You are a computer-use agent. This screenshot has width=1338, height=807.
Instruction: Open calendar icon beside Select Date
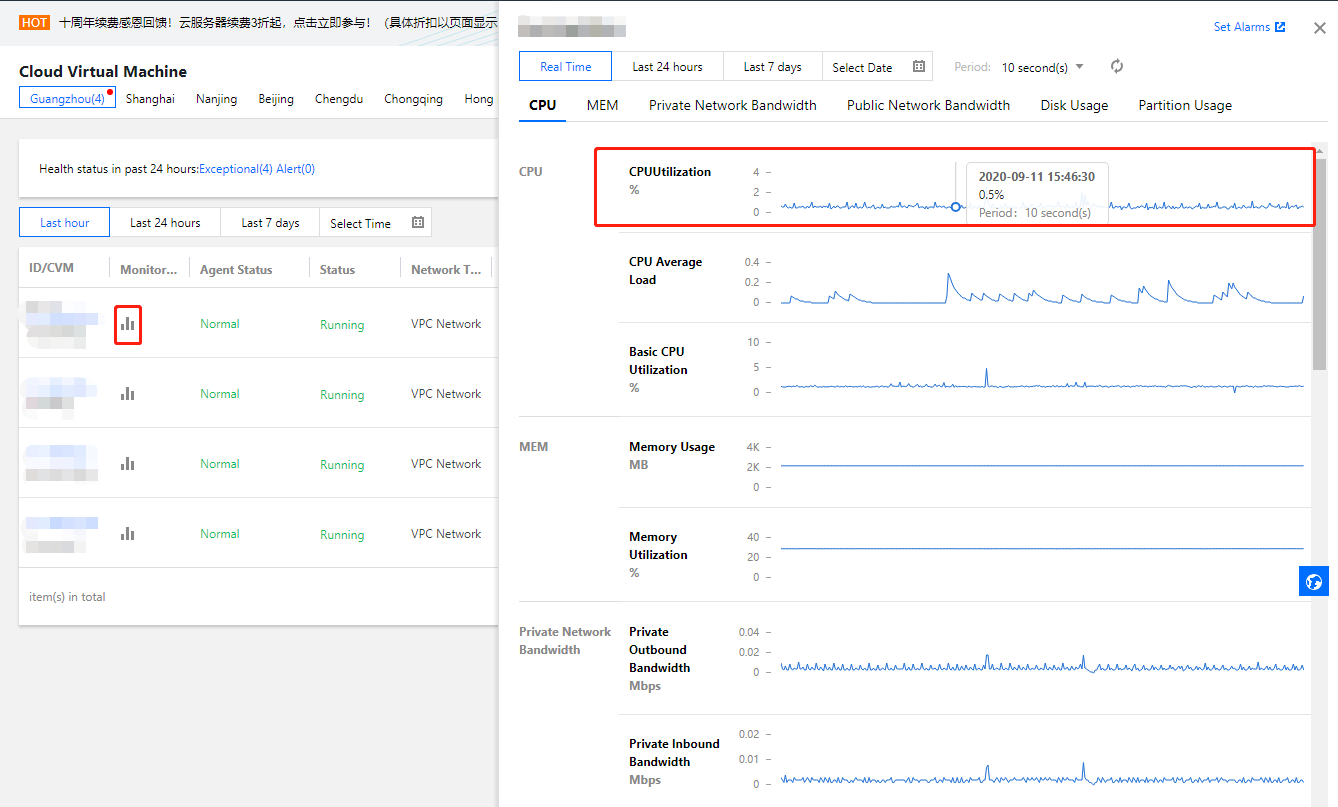click(918, 67)
